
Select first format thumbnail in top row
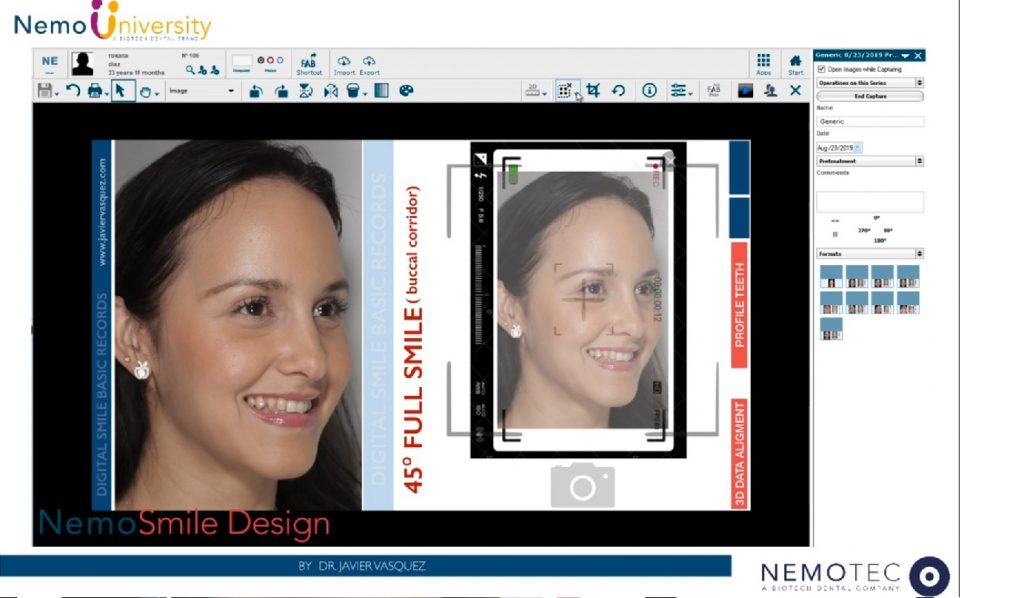pos(831,277)
